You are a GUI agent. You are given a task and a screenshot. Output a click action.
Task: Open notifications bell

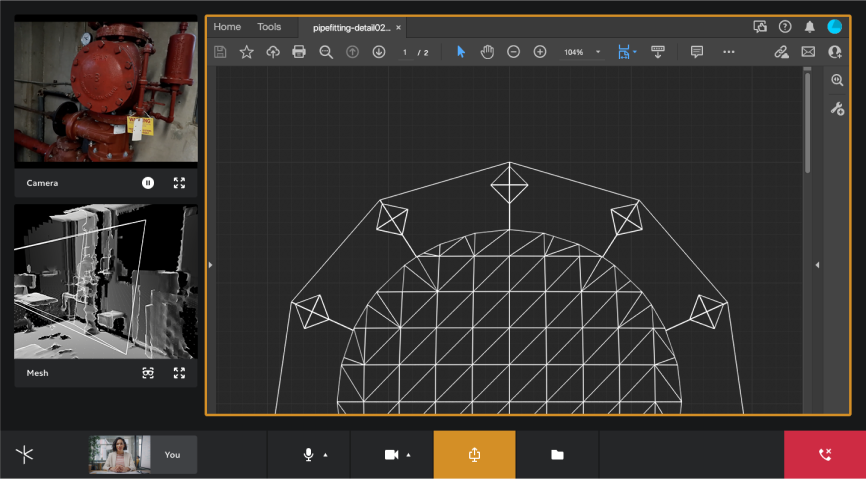[809, 27]
